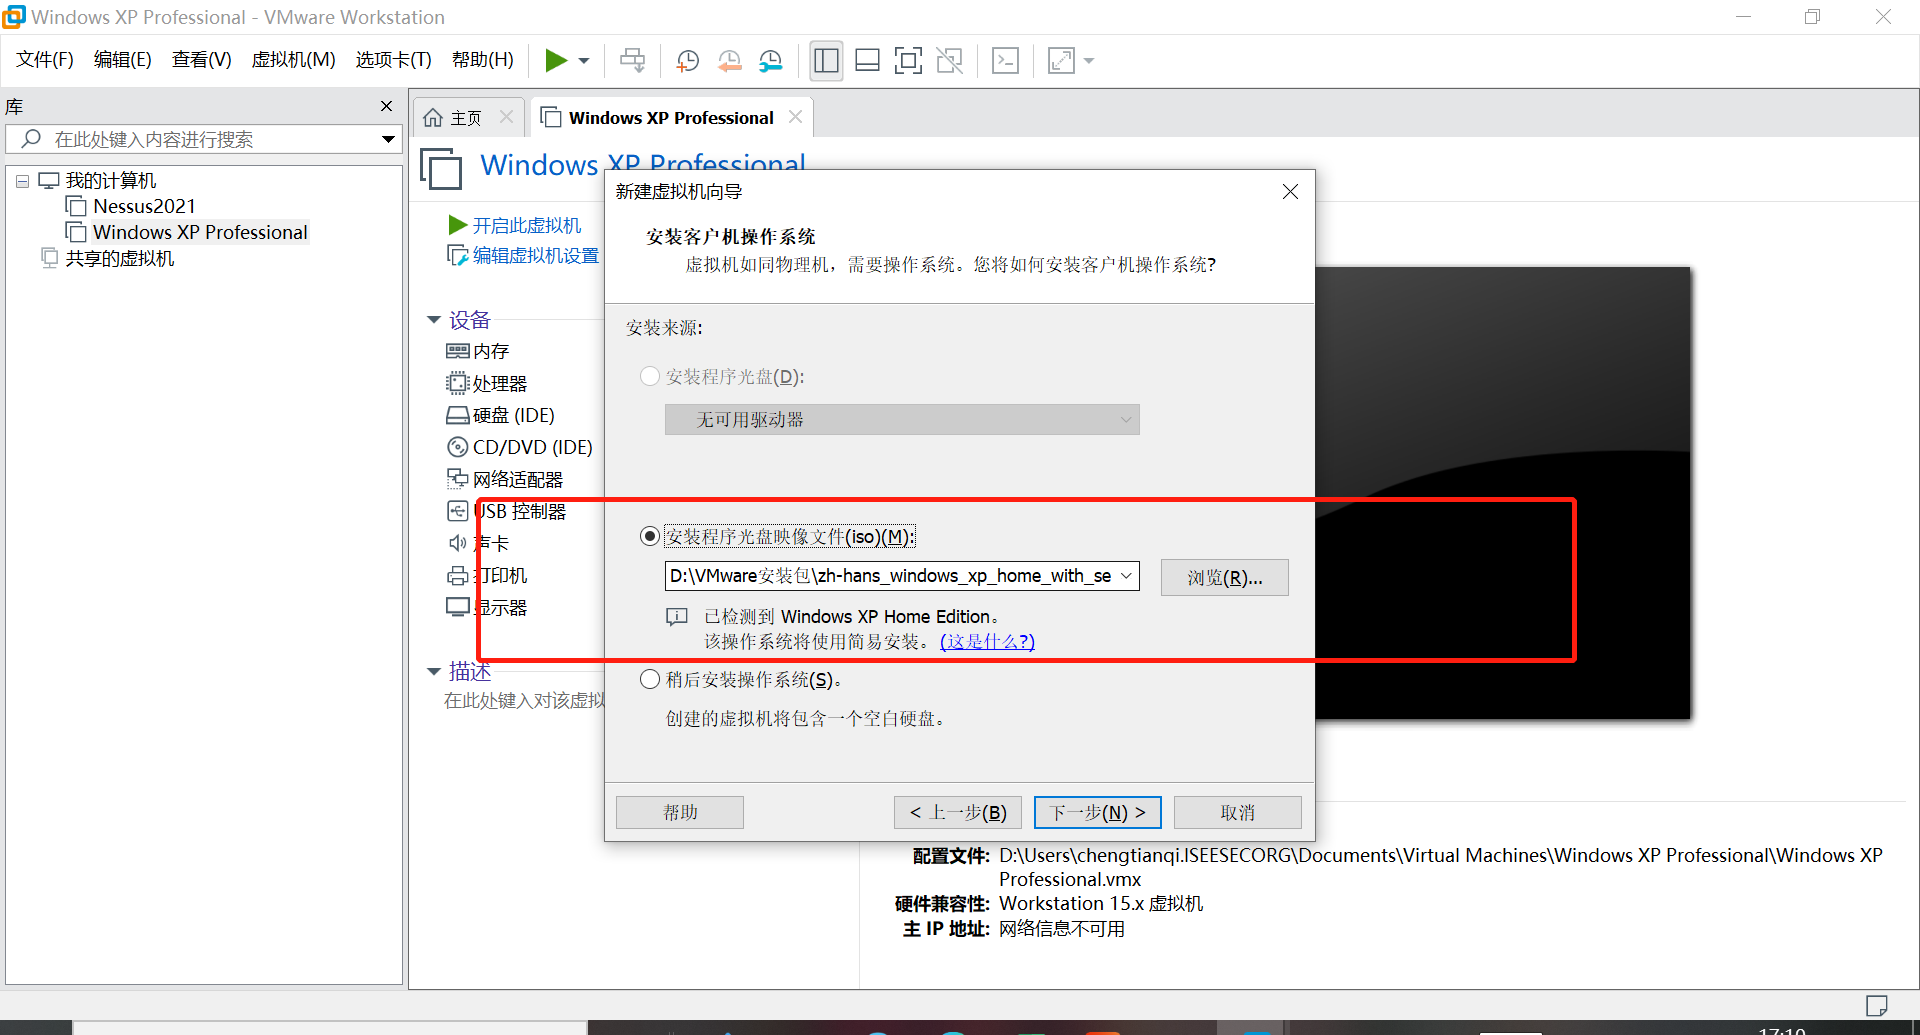Open the 选项卡(T) menu
1920x1035 pixels.
pos(393,60)
